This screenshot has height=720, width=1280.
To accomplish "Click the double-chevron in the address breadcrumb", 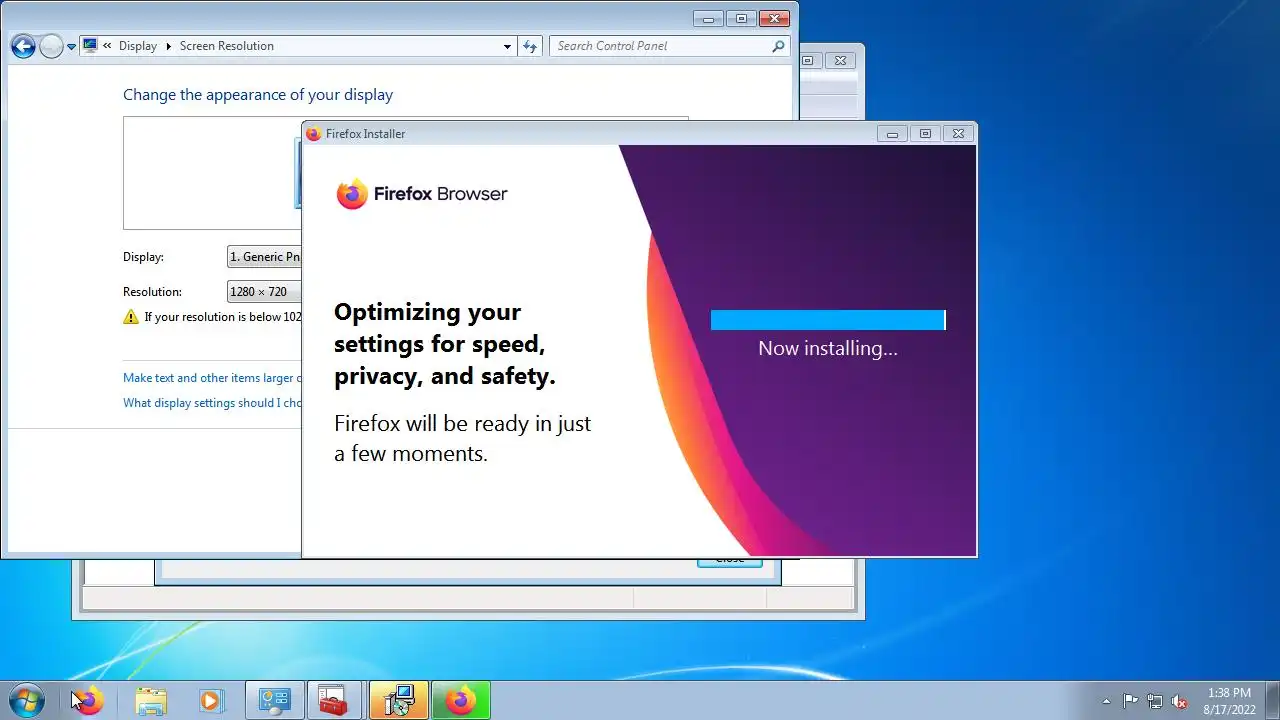I will pyautogui.click(x=107, y=46).
